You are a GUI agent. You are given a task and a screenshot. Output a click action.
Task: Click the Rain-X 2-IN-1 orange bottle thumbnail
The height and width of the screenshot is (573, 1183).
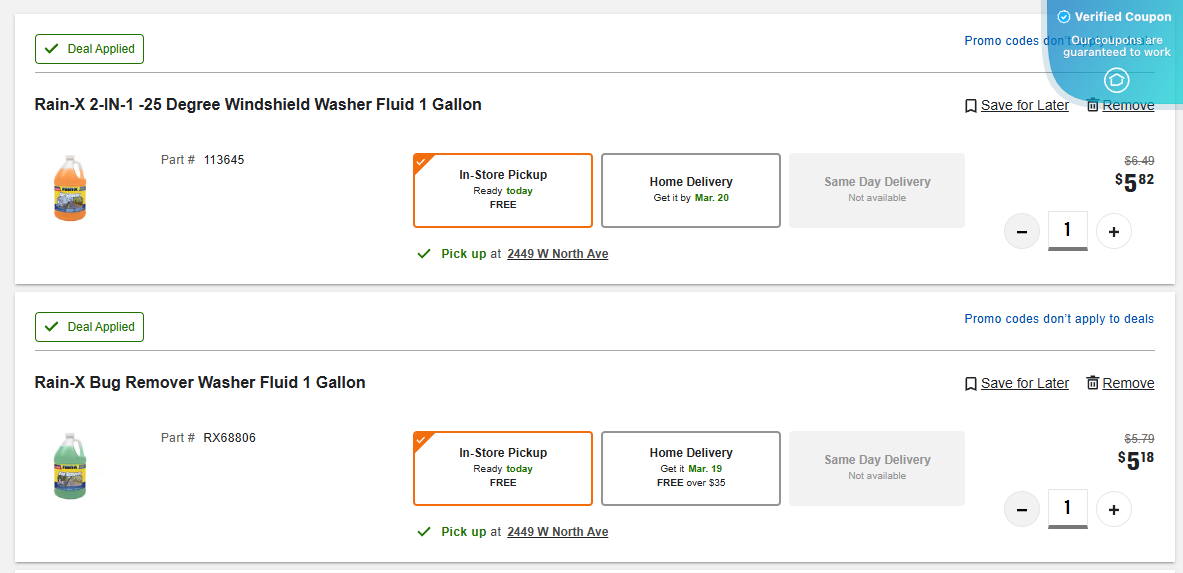70,187
